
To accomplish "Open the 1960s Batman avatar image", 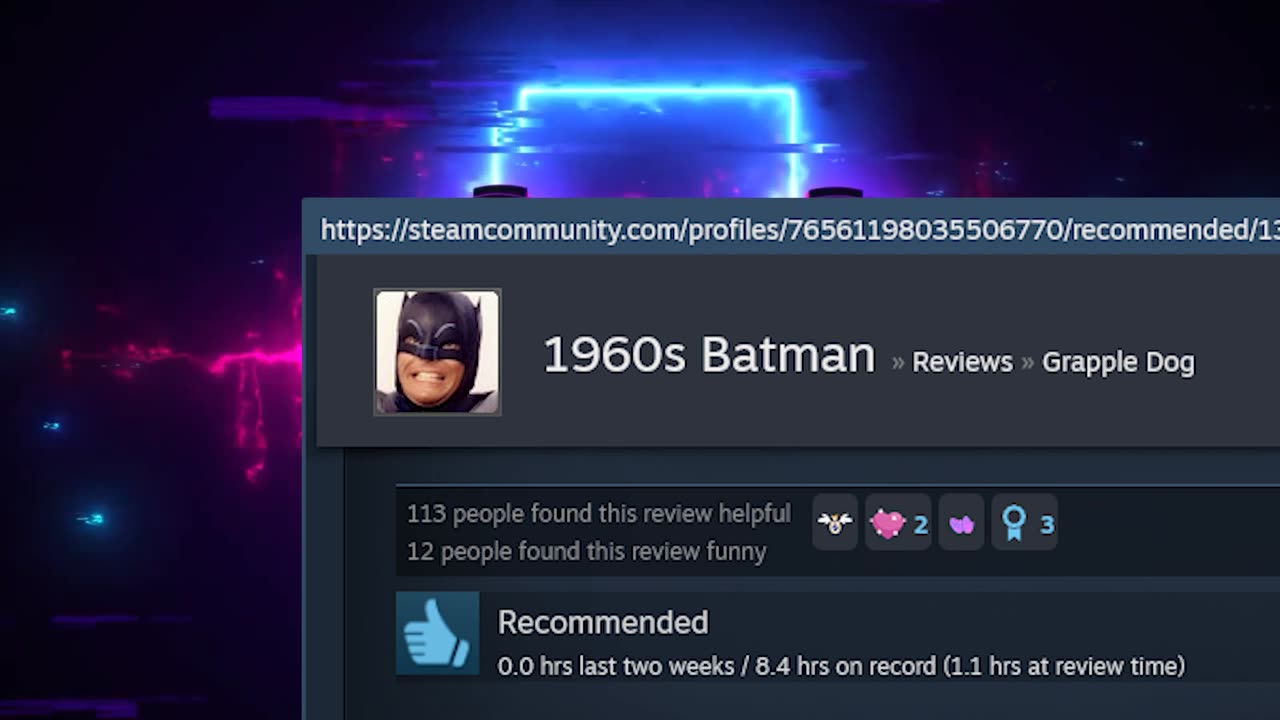I will (x=437, y=352).
